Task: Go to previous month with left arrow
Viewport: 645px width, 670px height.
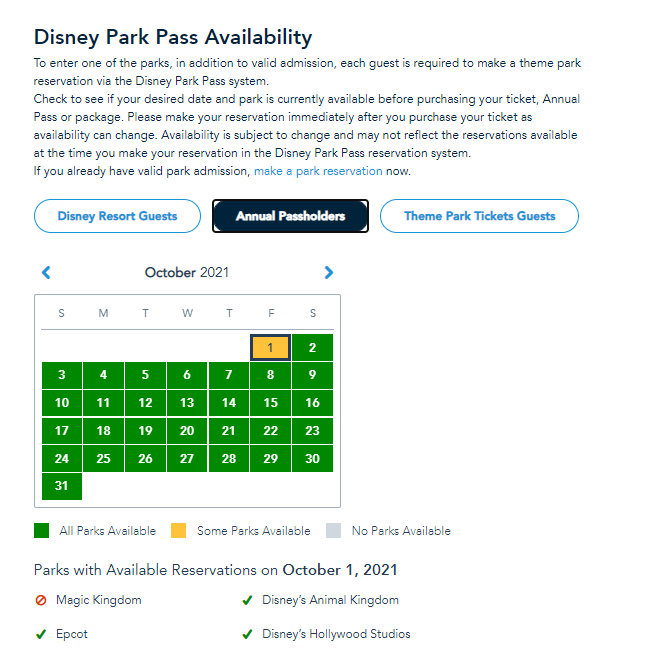Action: (46, 272)
